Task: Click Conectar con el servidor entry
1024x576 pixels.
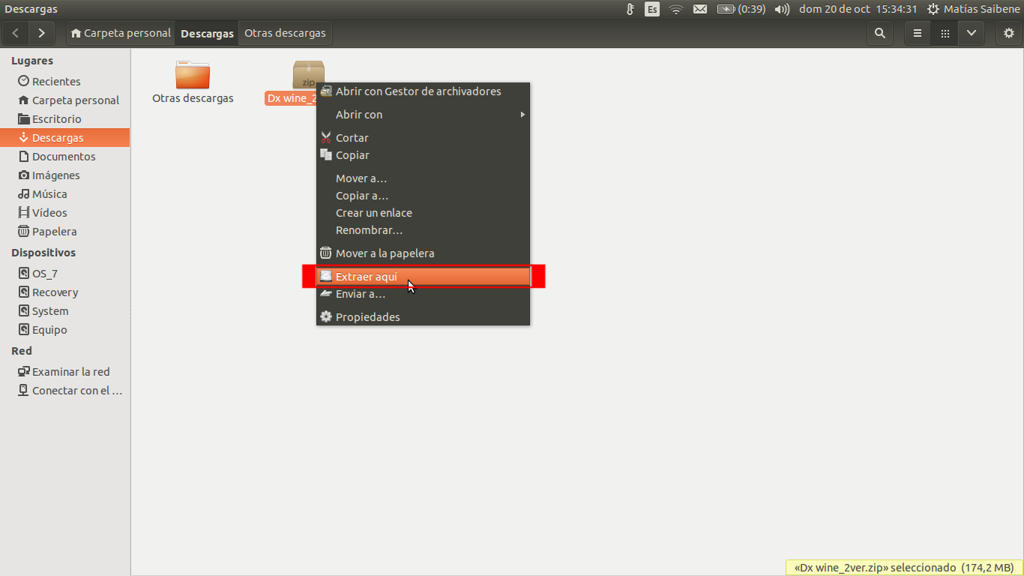Action: 65,391
